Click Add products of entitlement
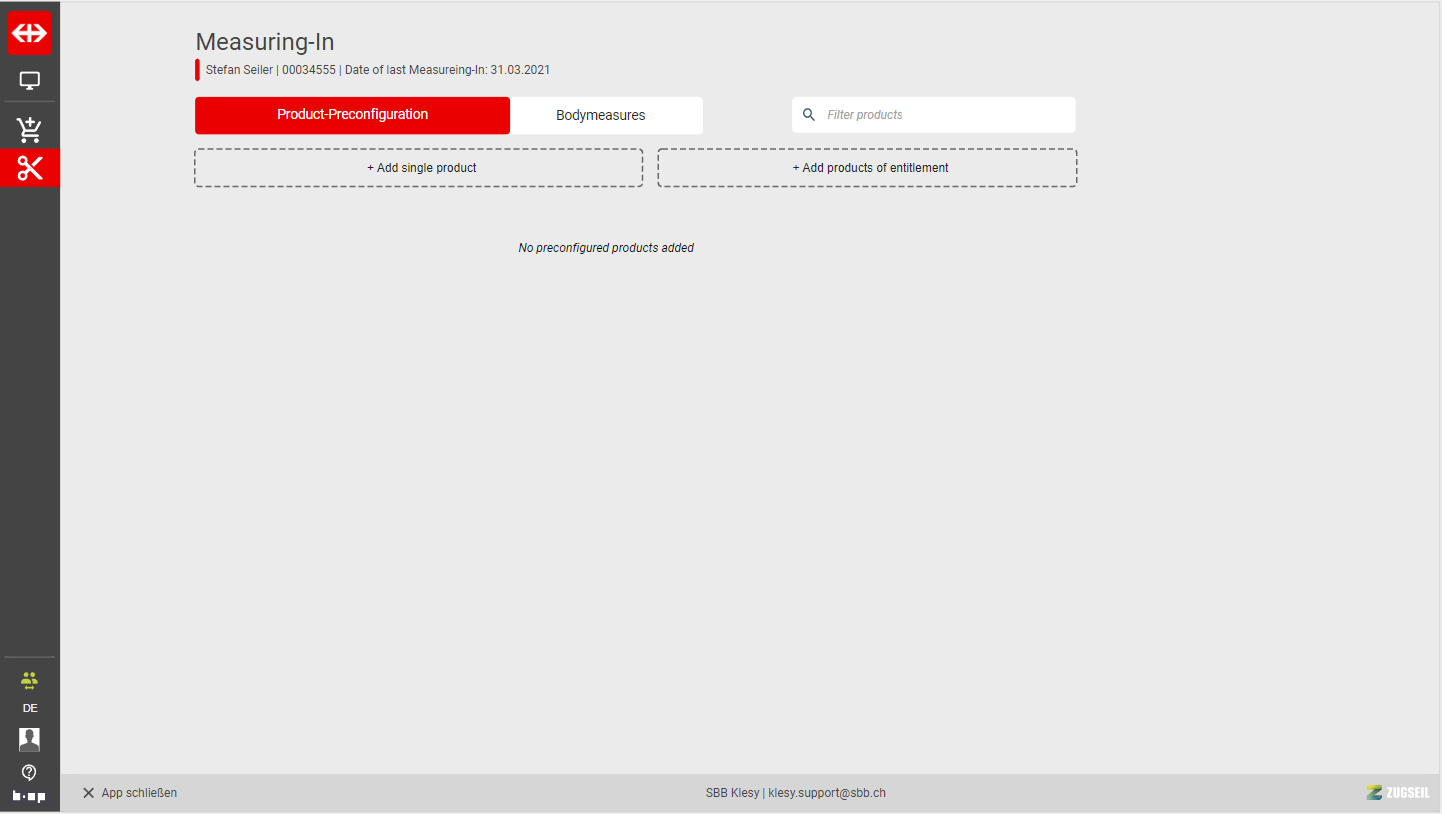 point(867,168)
